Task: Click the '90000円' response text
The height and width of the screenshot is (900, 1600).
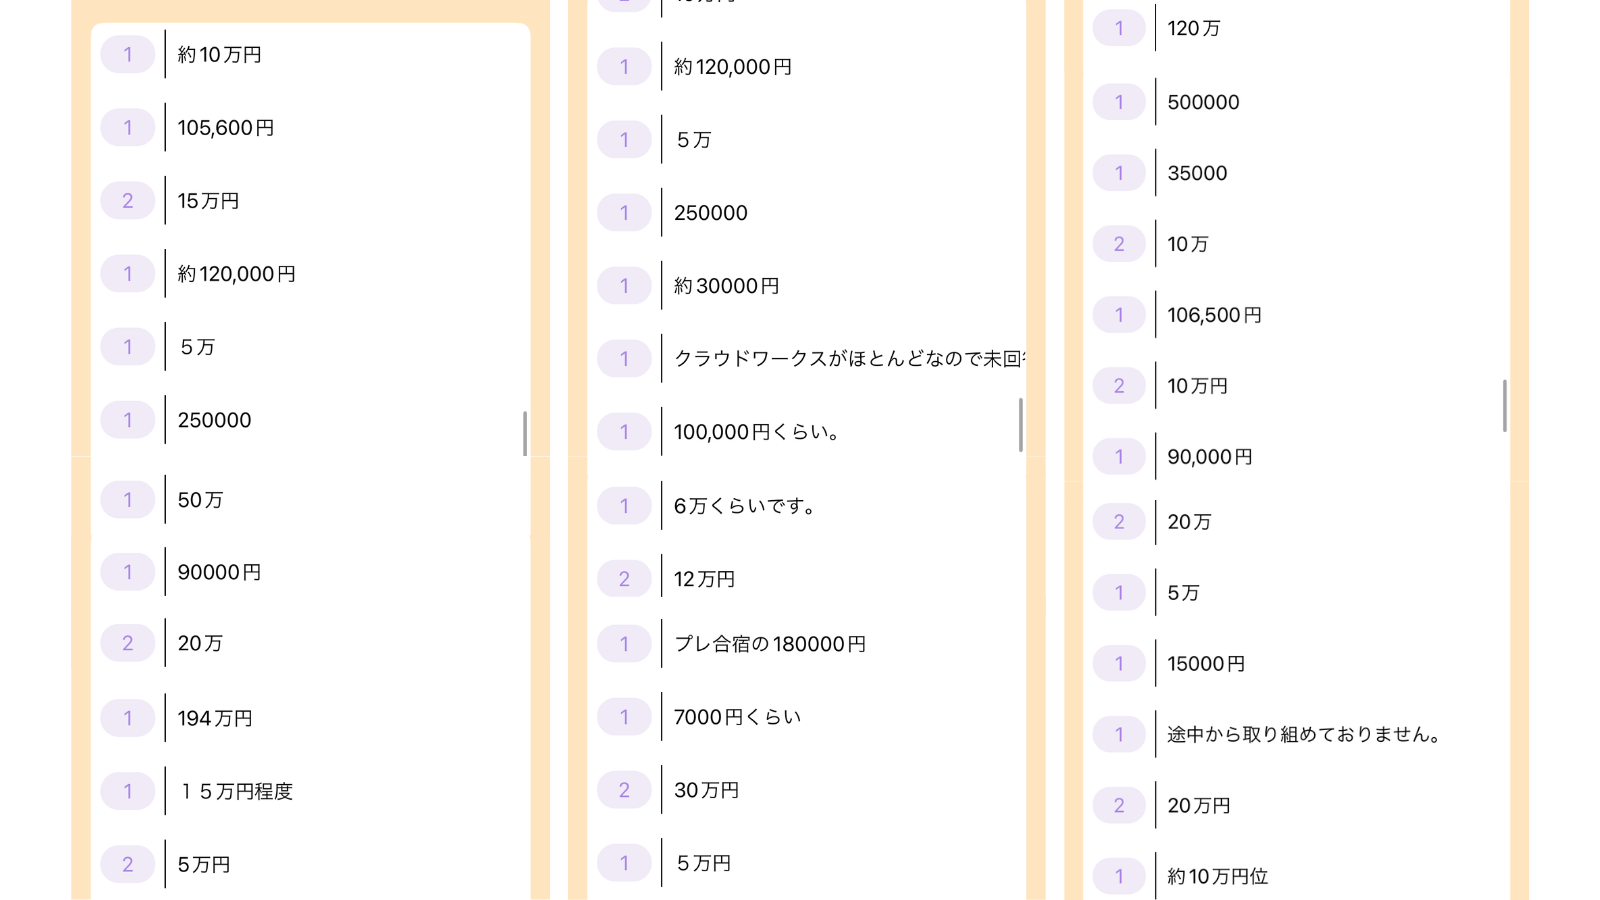Action: [219, 572]
